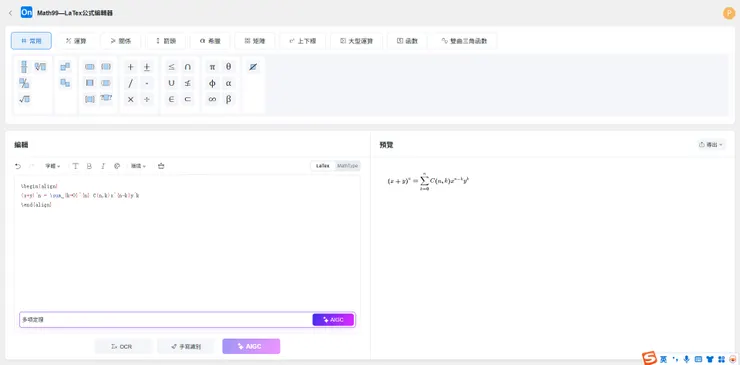Insert the subscript template
Screen dimensions: 740x365
tap(65, 83)
